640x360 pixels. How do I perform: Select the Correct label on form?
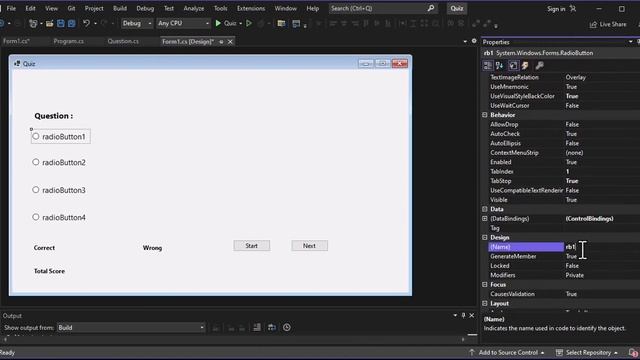coord(44,248)
